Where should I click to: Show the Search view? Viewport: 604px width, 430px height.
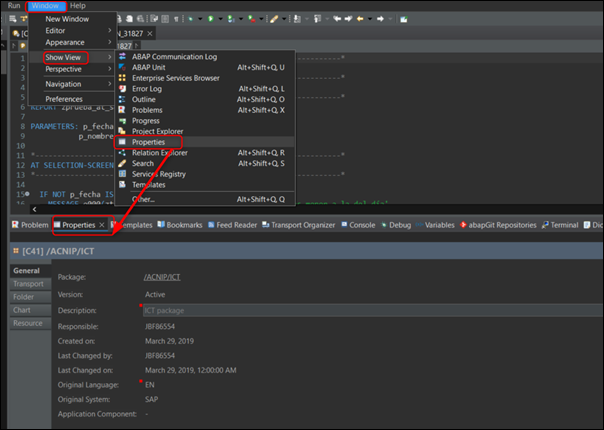pos(205,163)
